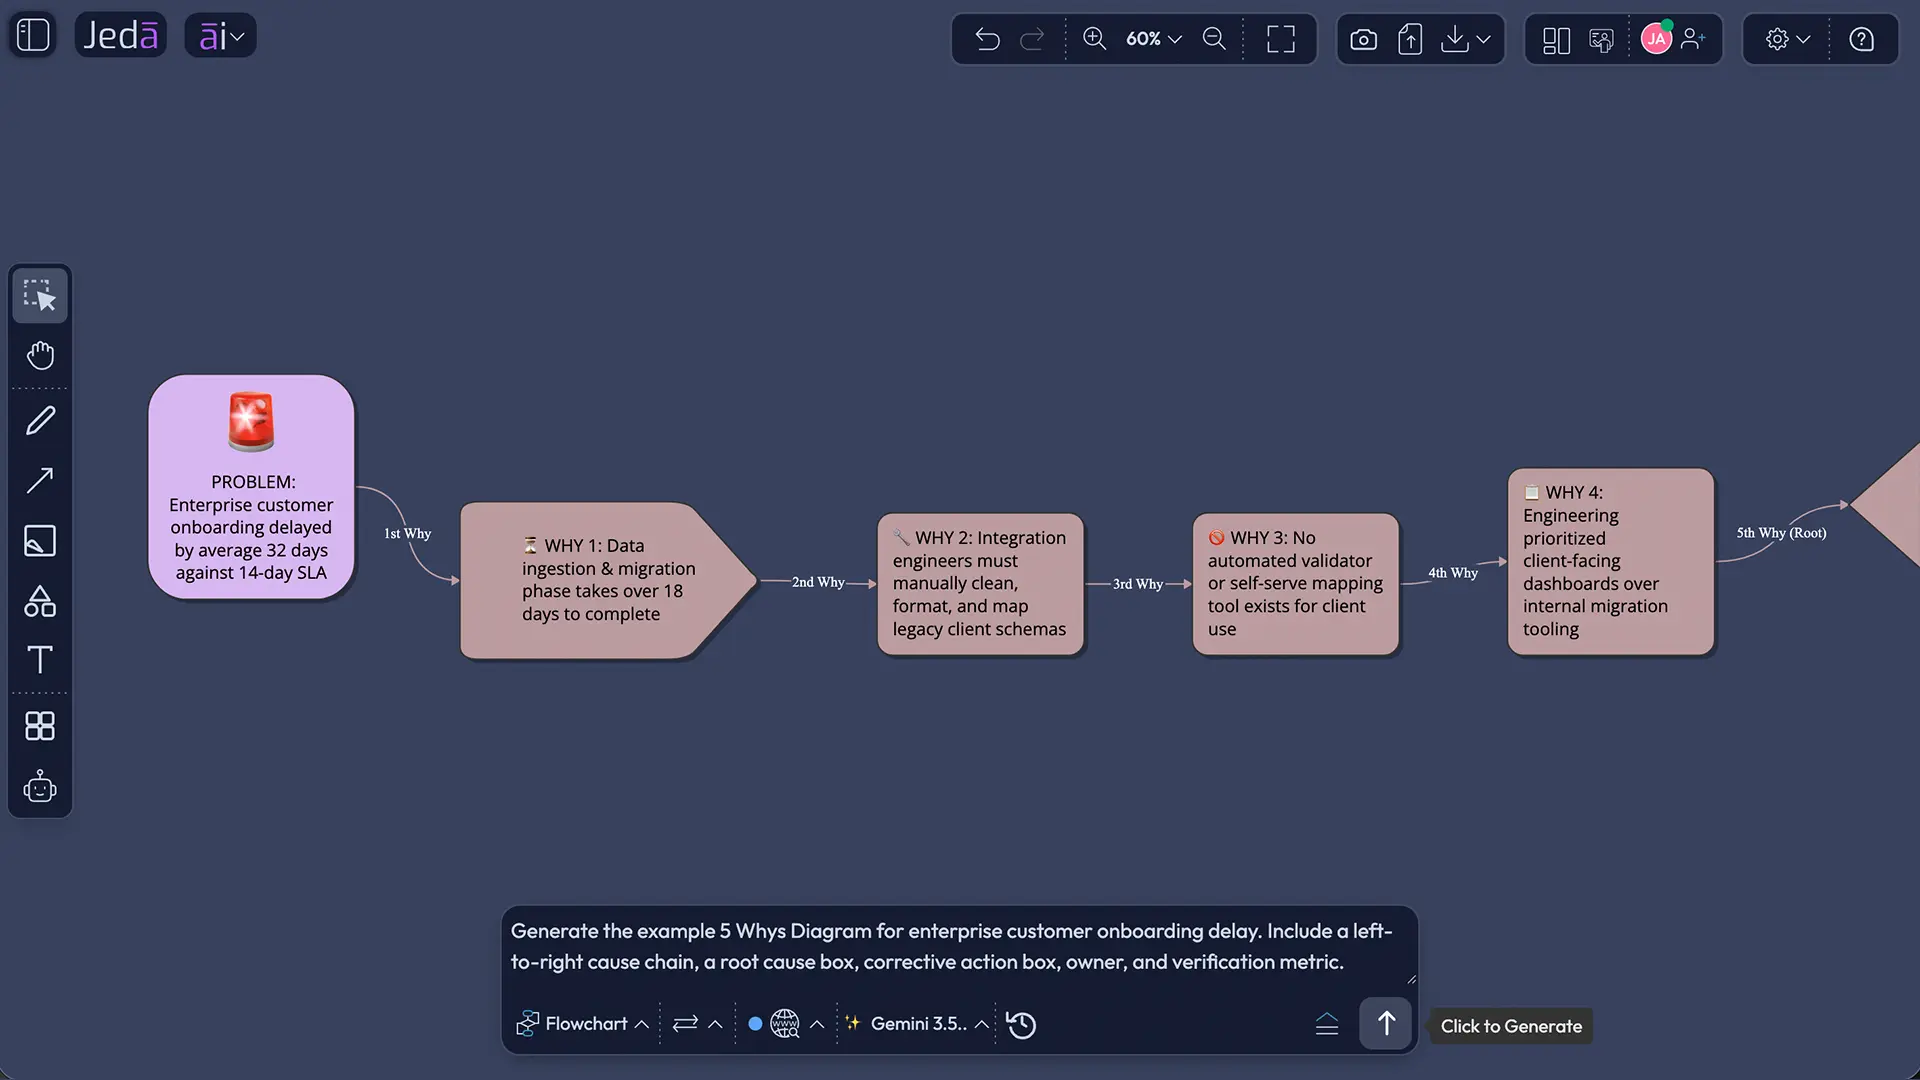Select the PROBLEM onboarding delay node
The width and height of the screenshot is (1920, 1080).
251,487
